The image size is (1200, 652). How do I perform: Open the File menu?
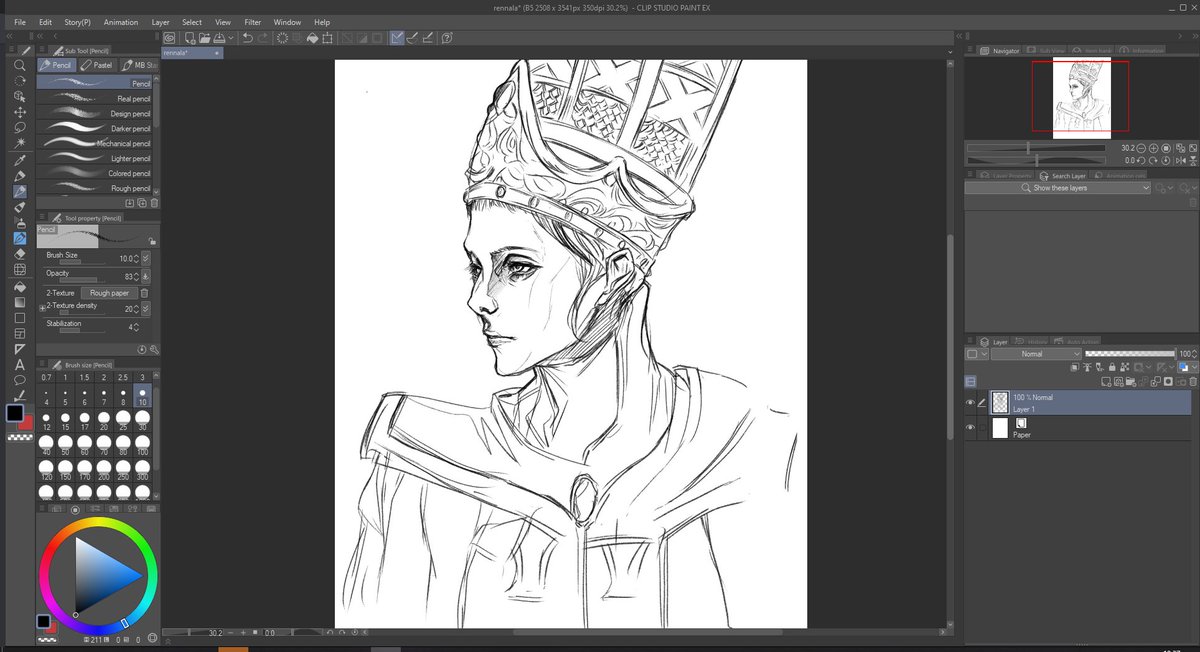pyautogui.click(x=19, y=22)
